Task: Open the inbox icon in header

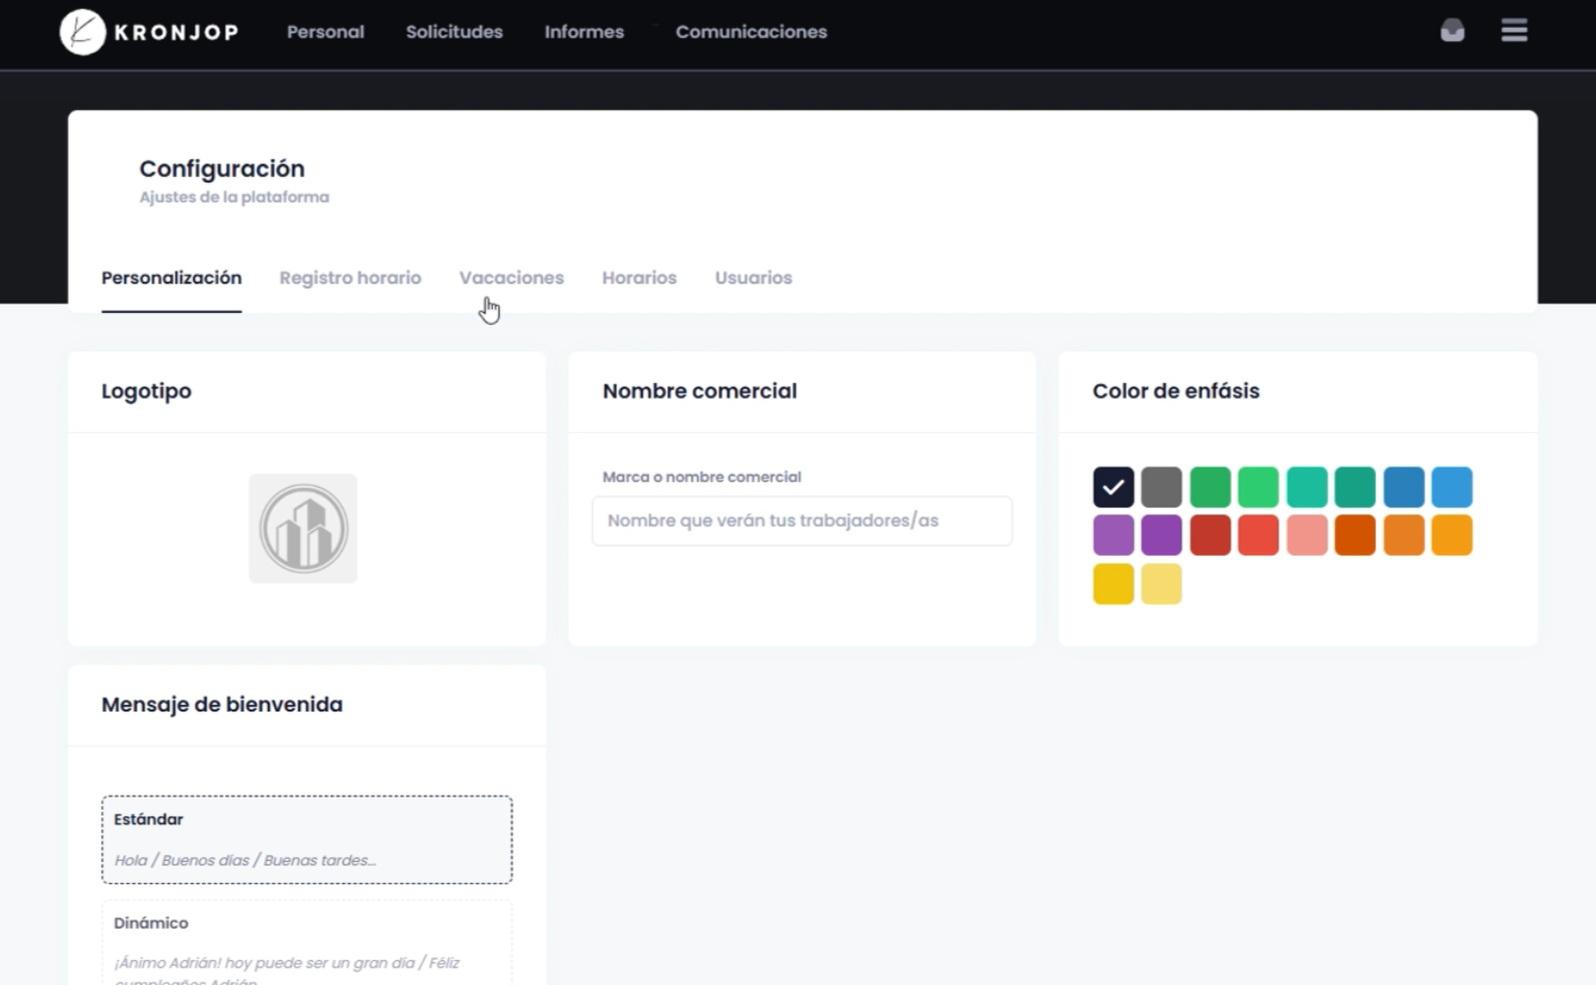Action: [x=1452, y=31]
